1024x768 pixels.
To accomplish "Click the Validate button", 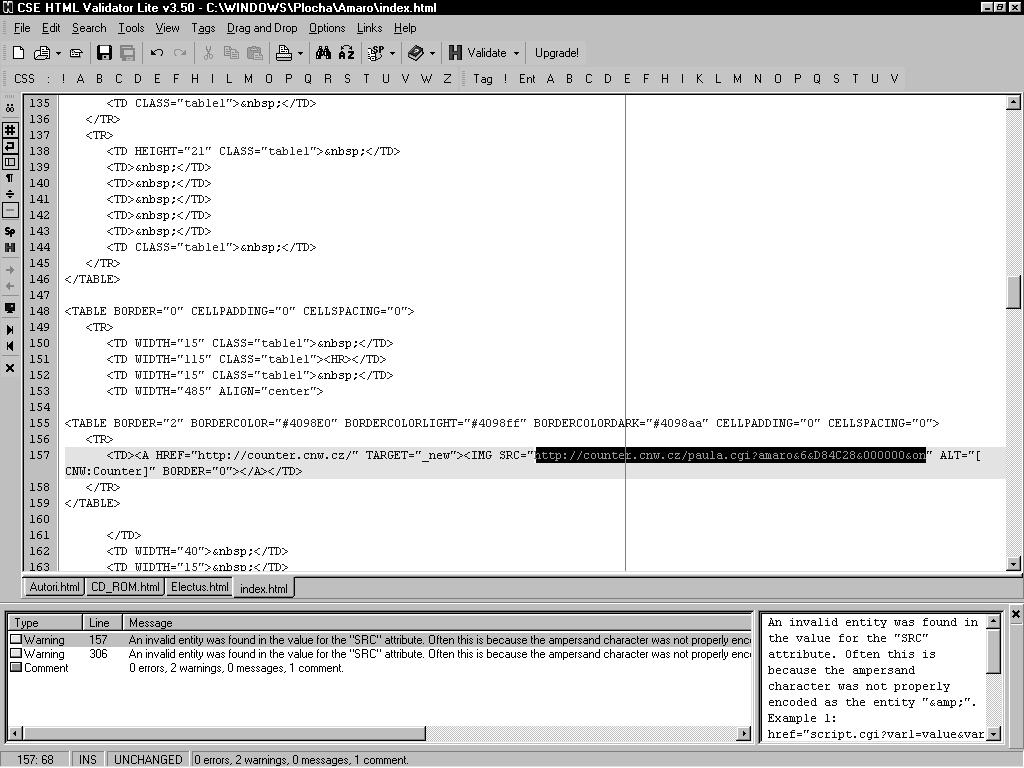I will click(x=478, y=53).
